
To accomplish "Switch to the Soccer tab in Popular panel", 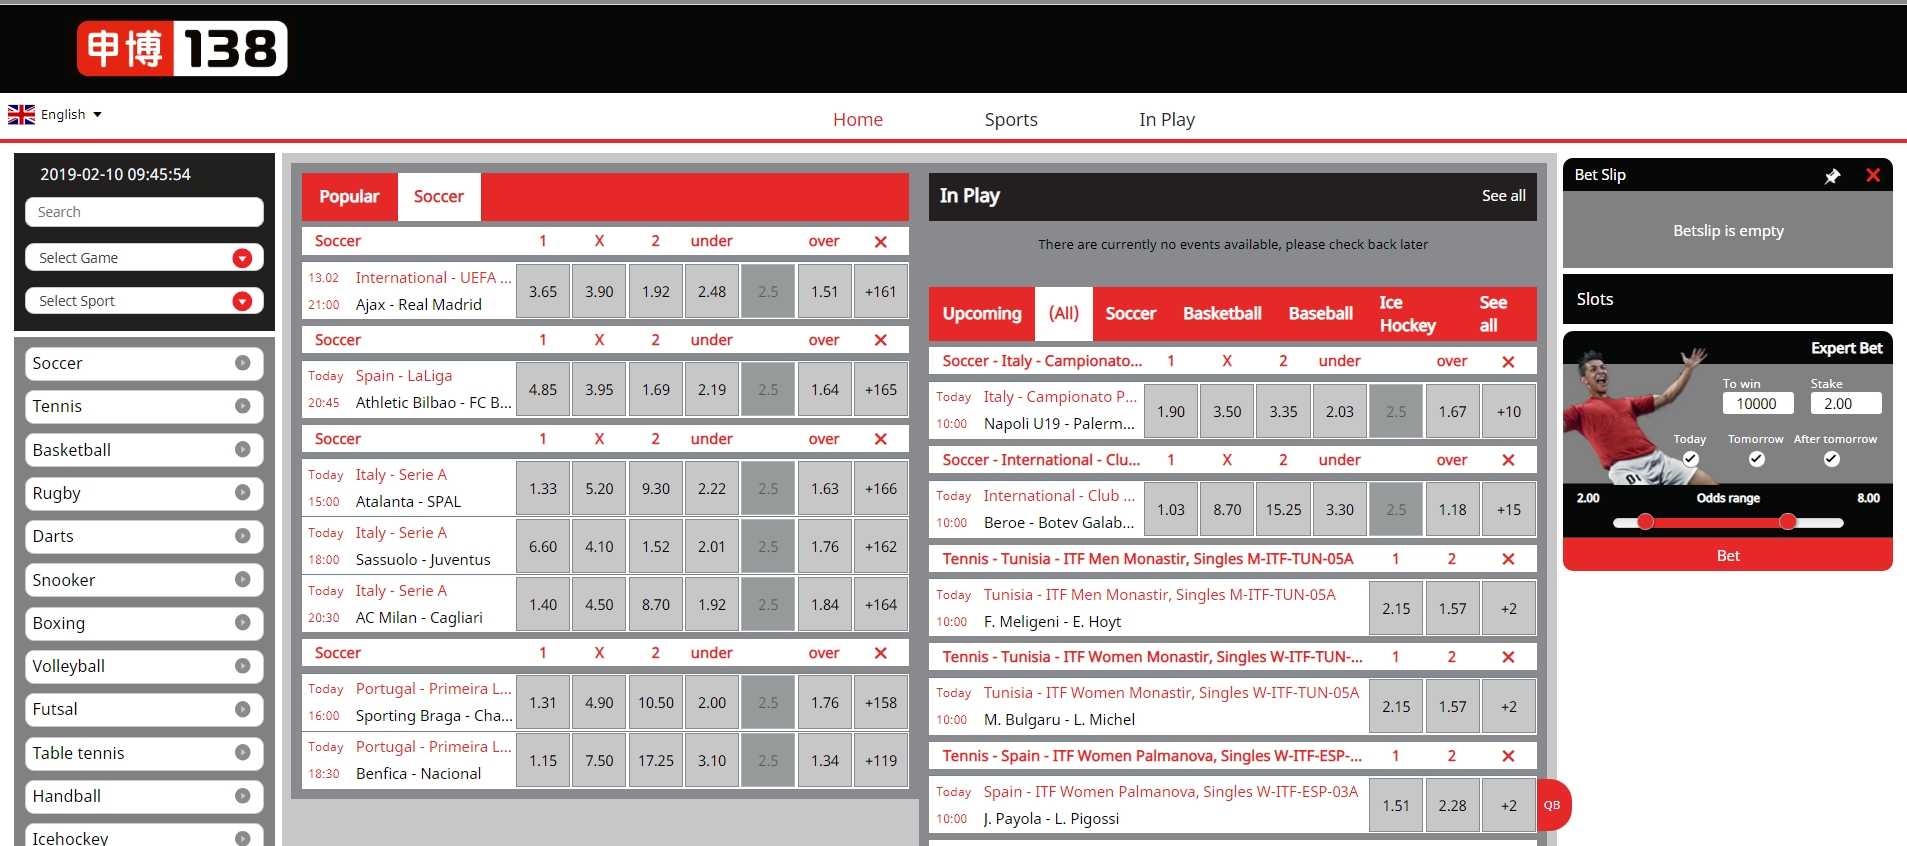I will pos(438,197).
